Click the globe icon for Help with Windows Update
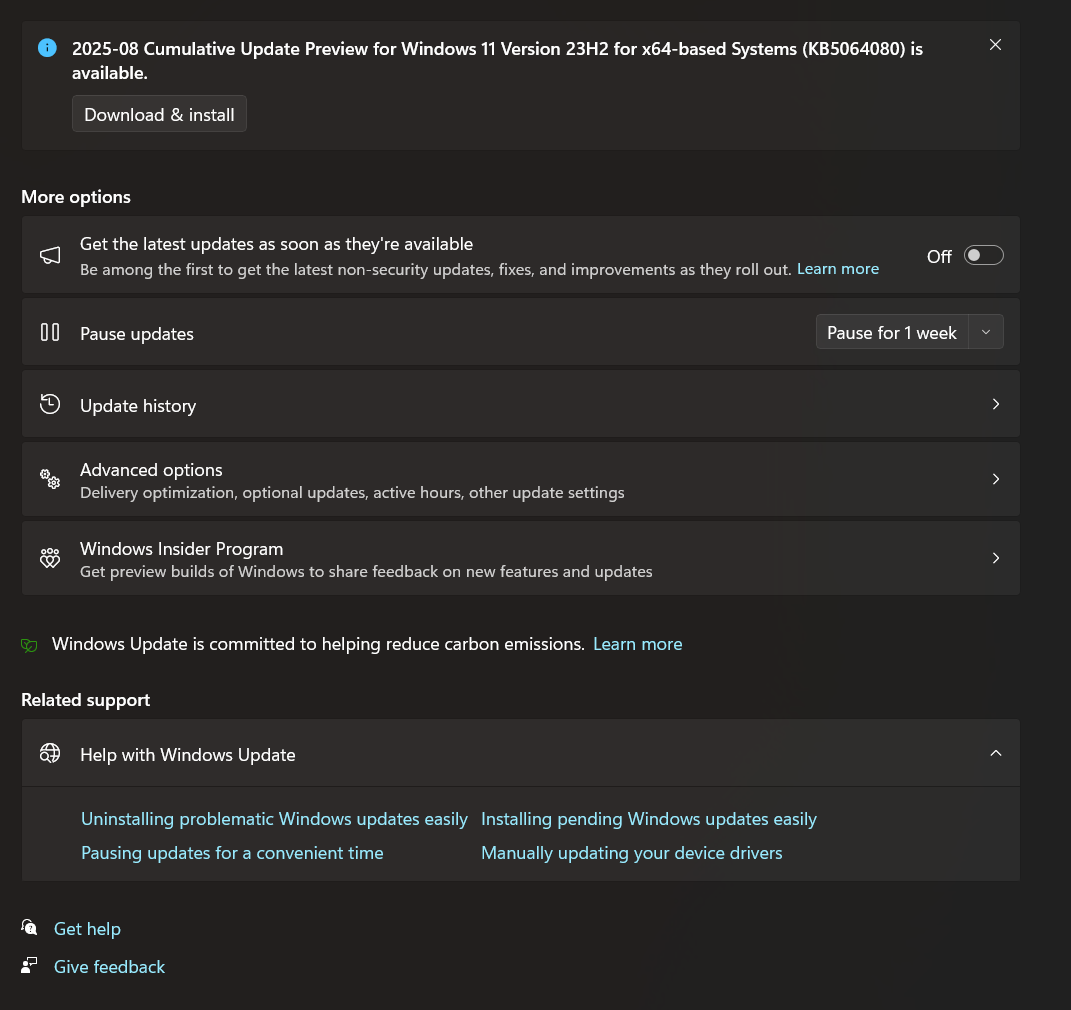1071x1010 pixels. tap(50, 753)
